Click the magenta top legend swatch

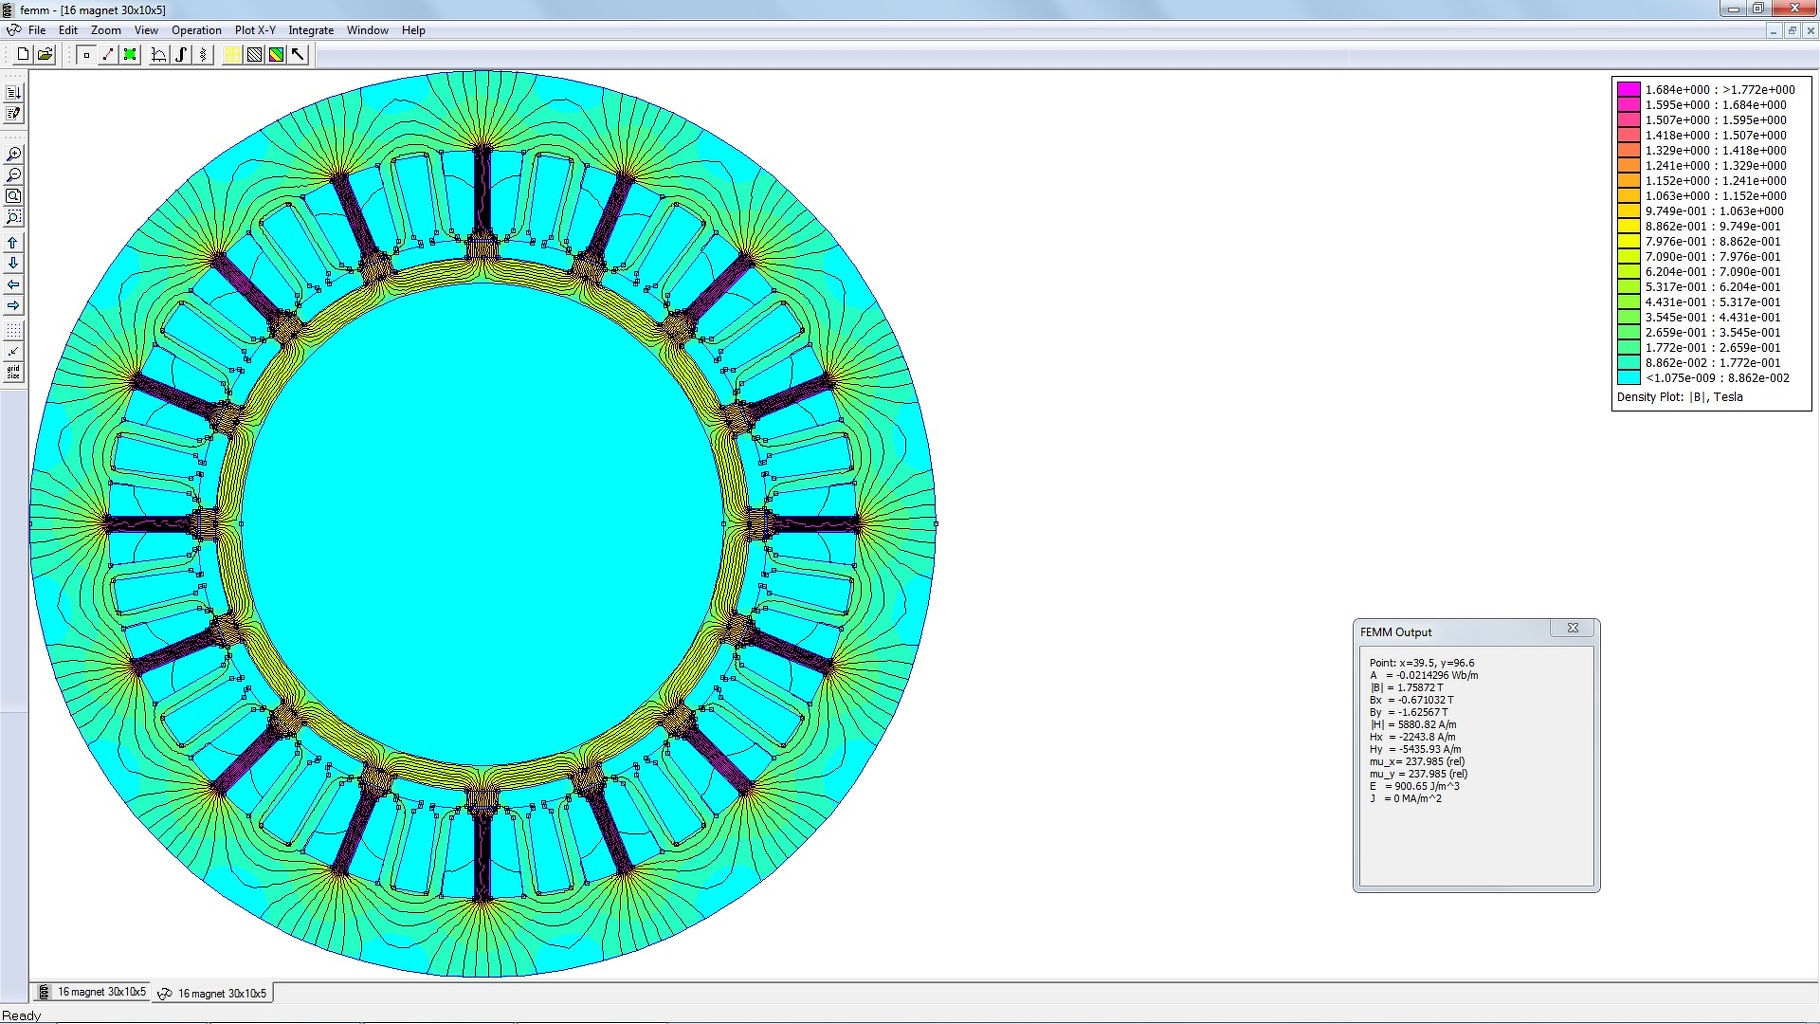(1629, 89)
